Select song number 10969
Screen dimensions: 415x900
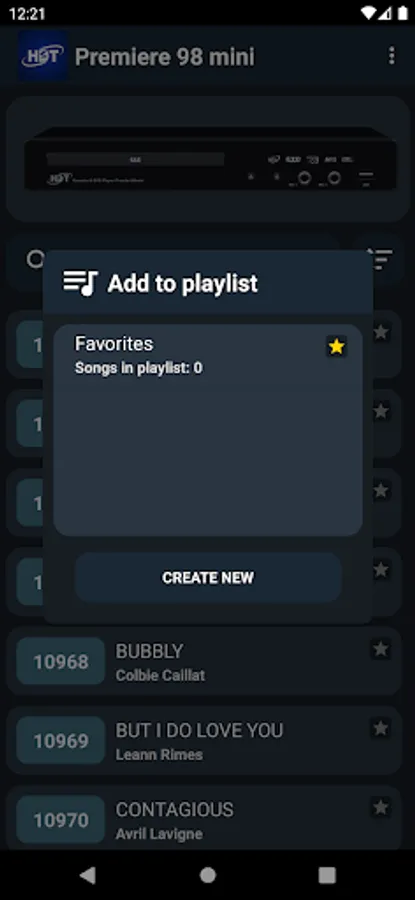61,741
